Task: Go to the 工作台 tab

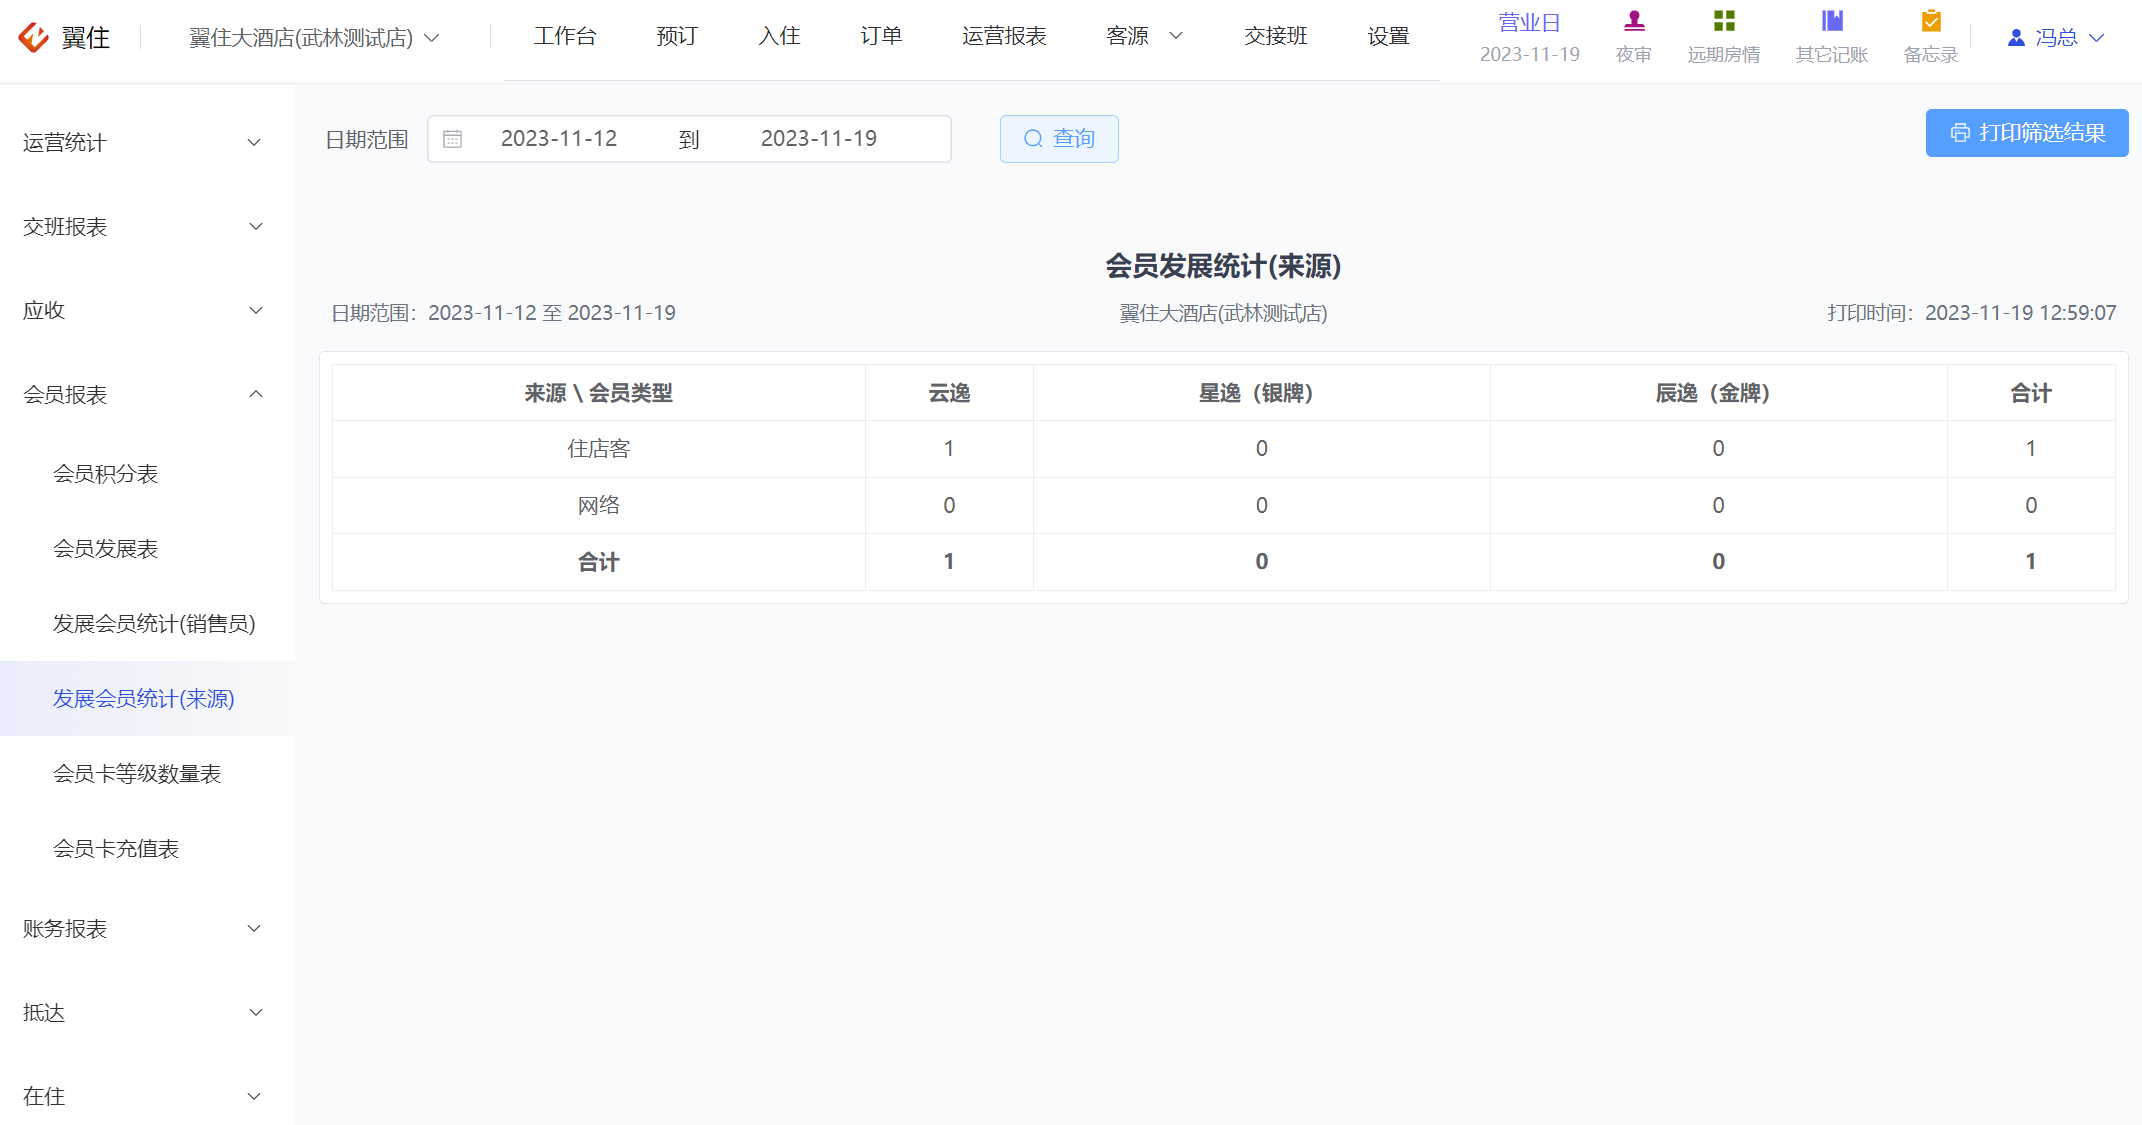Action: click(x=565, y=36)
